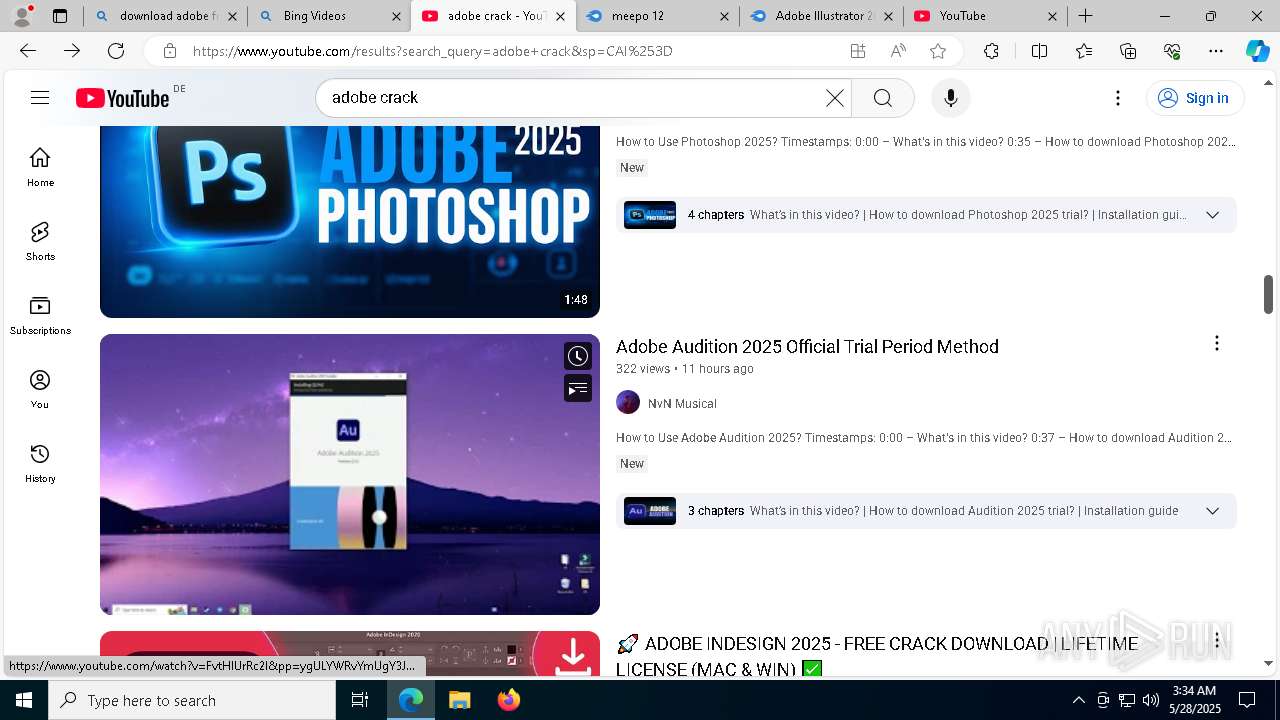Switch to download adobe tab
1280x720 pixels.
(165, 16)
